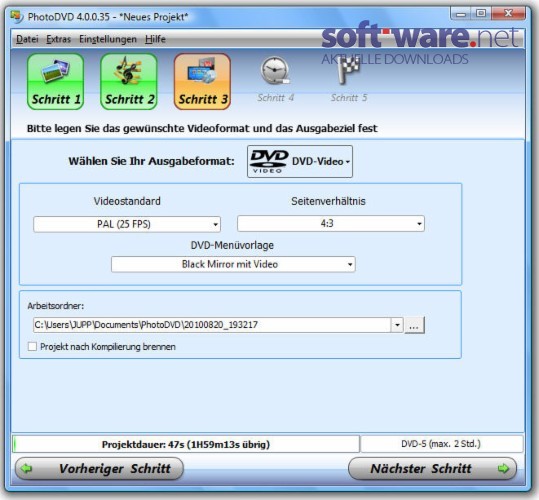Open the Extras menu

tap(58, 39)
